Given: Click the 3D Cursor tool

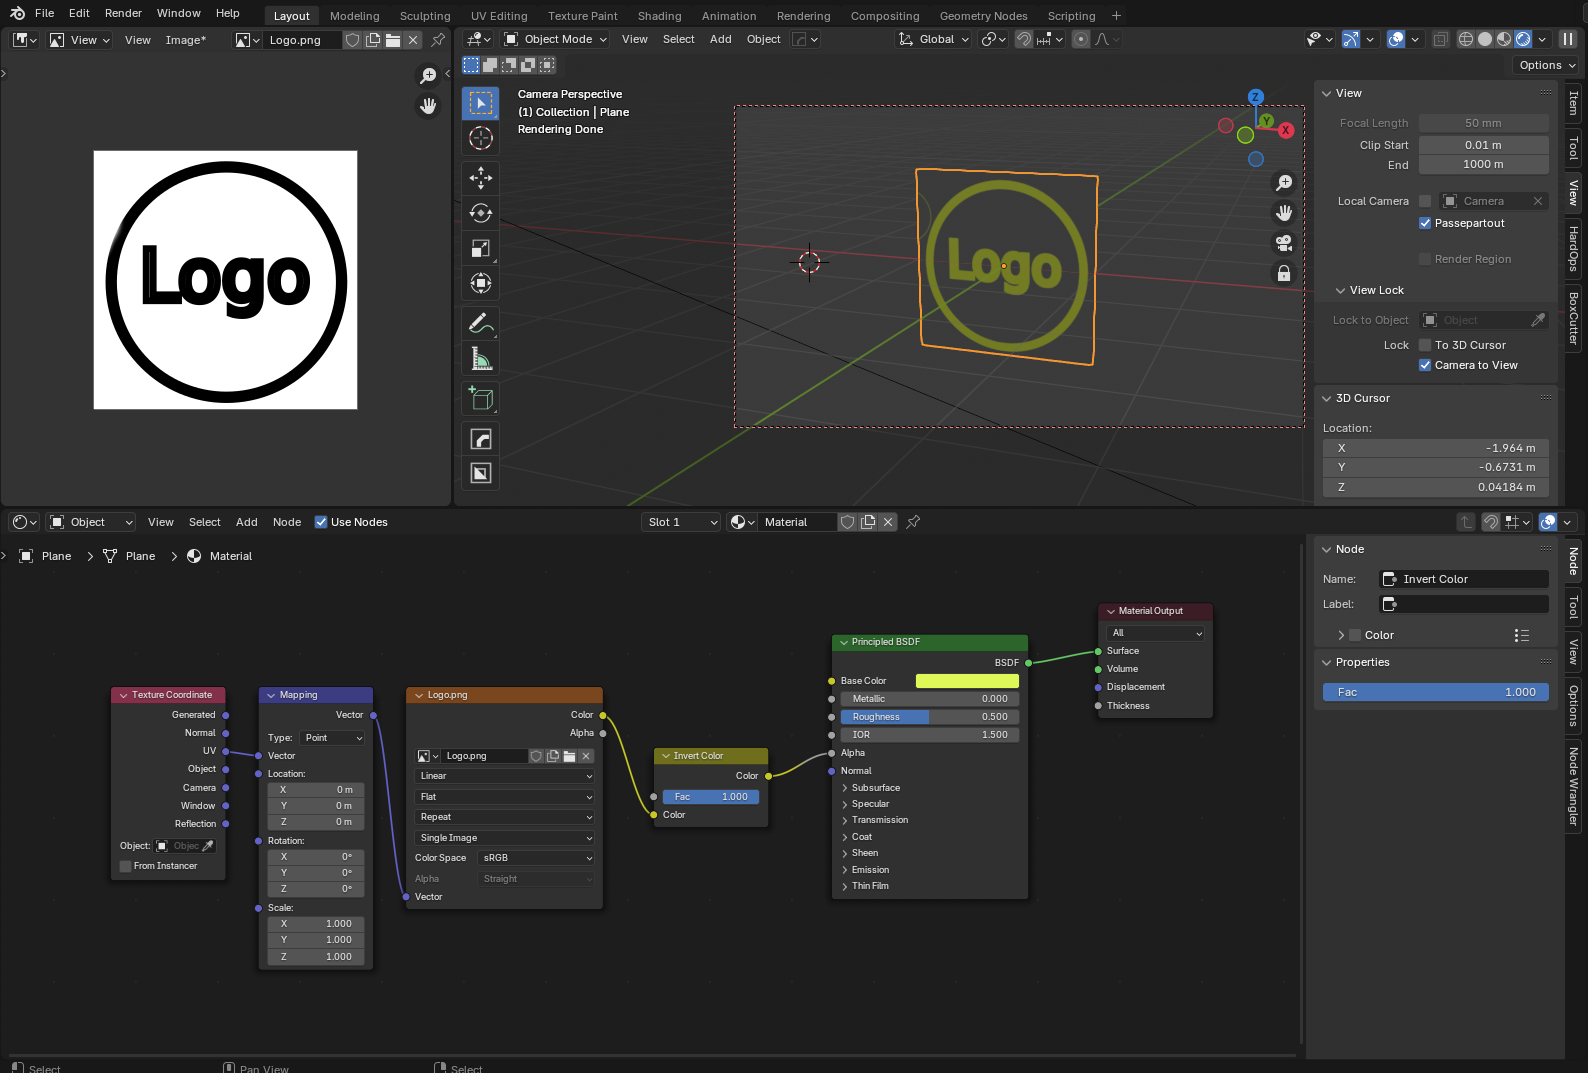Looking at the screenshot, I should (x=481, y=138).
